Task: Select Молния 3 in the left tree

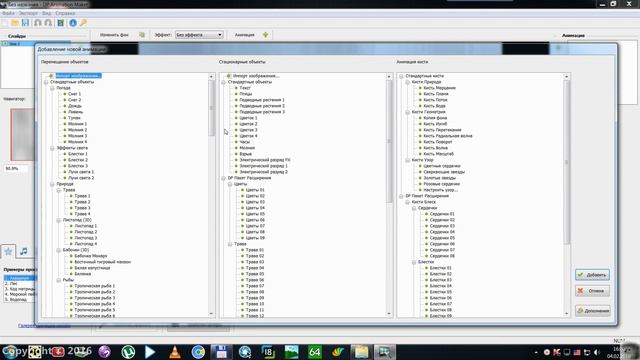Action: point(77,136)
